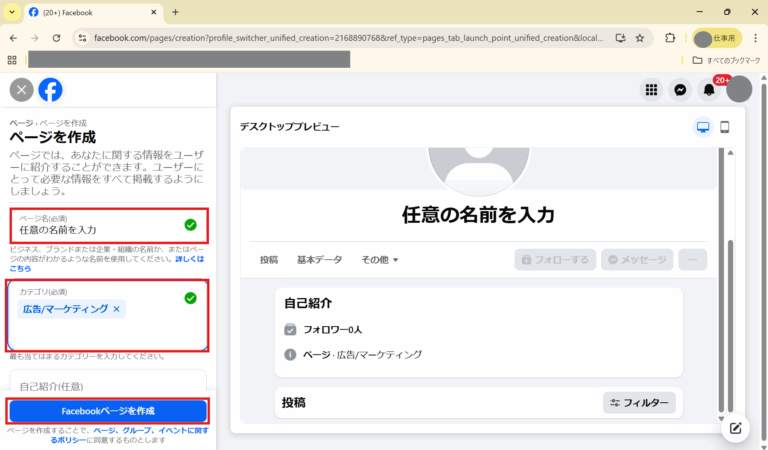Open フィルター button in posts section

[x=639, y=403]
